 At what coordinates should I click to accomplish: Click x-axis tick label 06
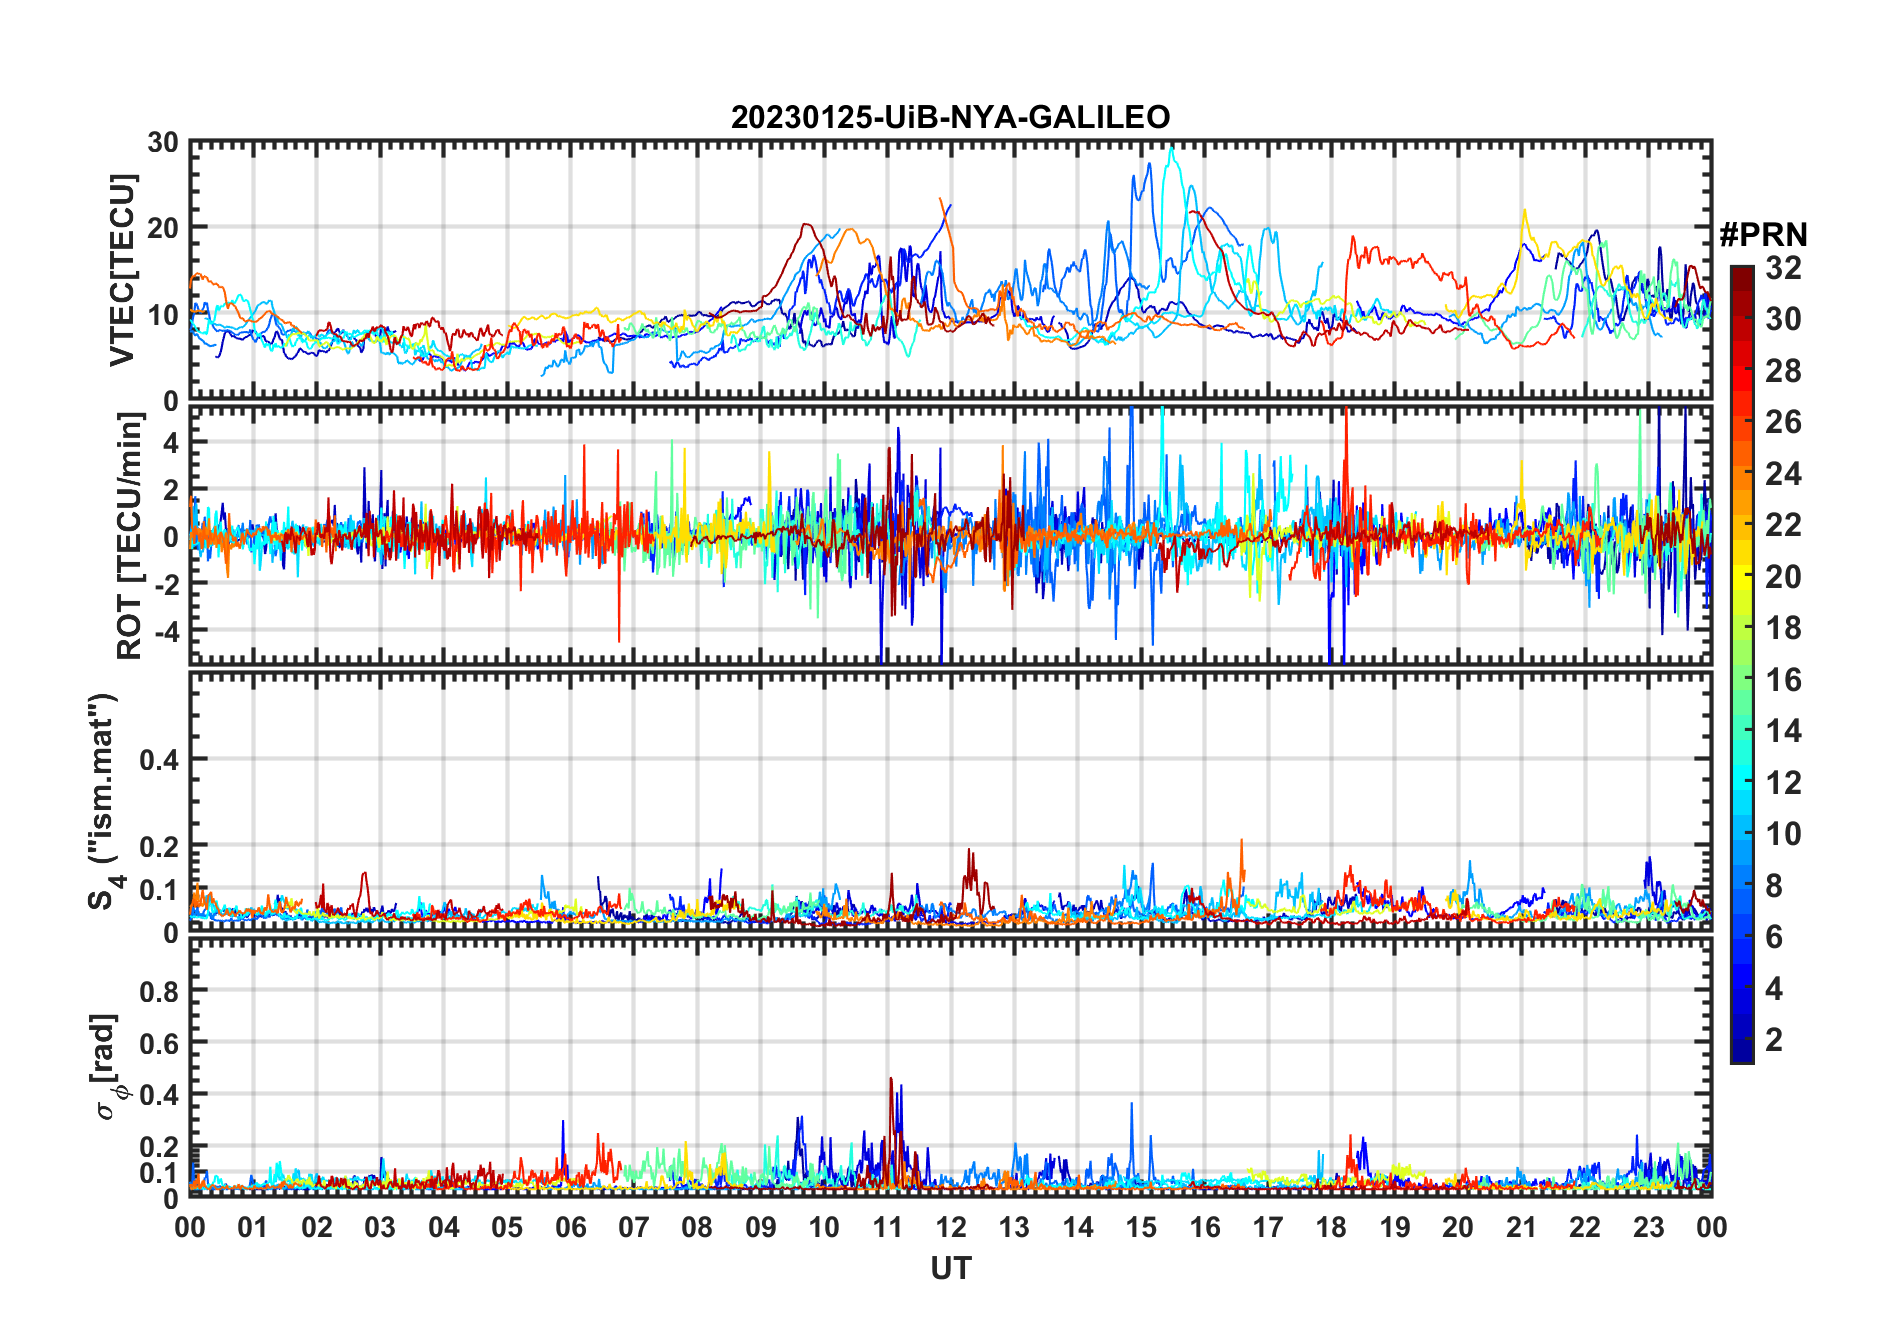570,1227
